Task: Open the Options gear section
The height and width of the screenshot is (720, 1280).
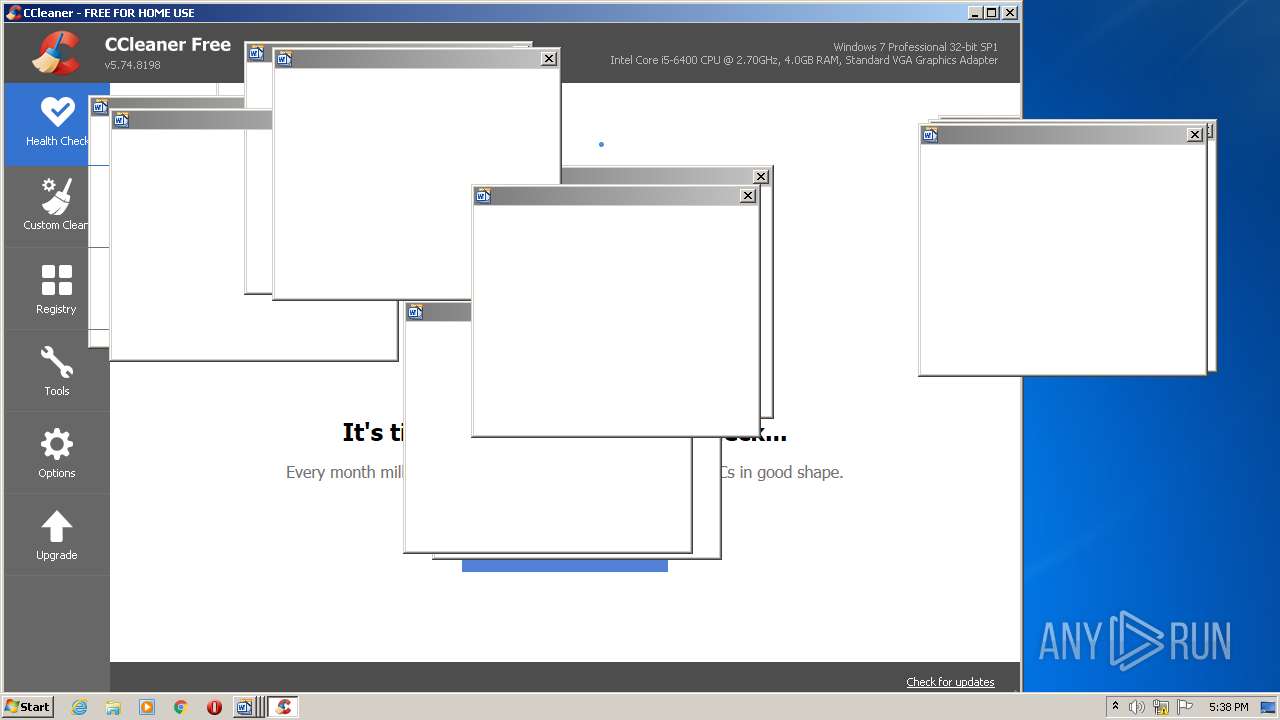Action: [x=56, y=453]
